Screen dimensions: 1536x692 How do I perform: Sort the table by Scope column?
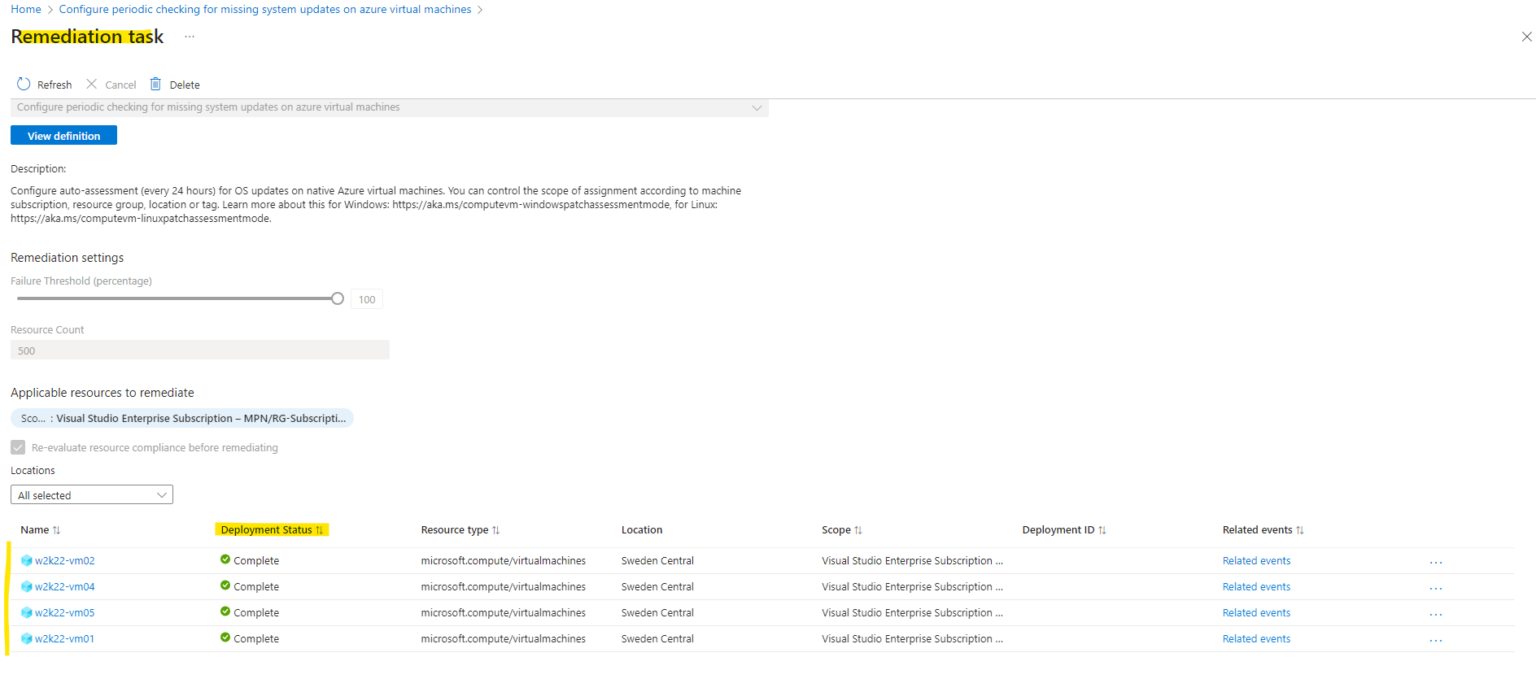pos(842,530)
